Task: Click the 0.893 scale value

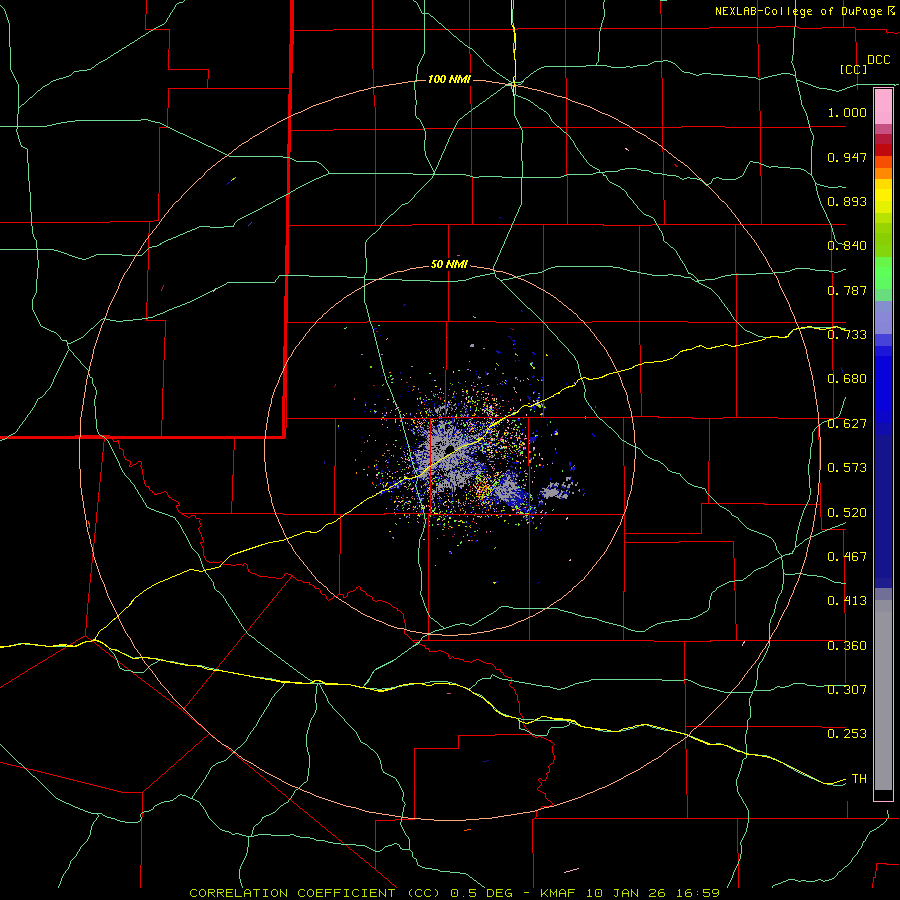Action: [x=847, y=201]
